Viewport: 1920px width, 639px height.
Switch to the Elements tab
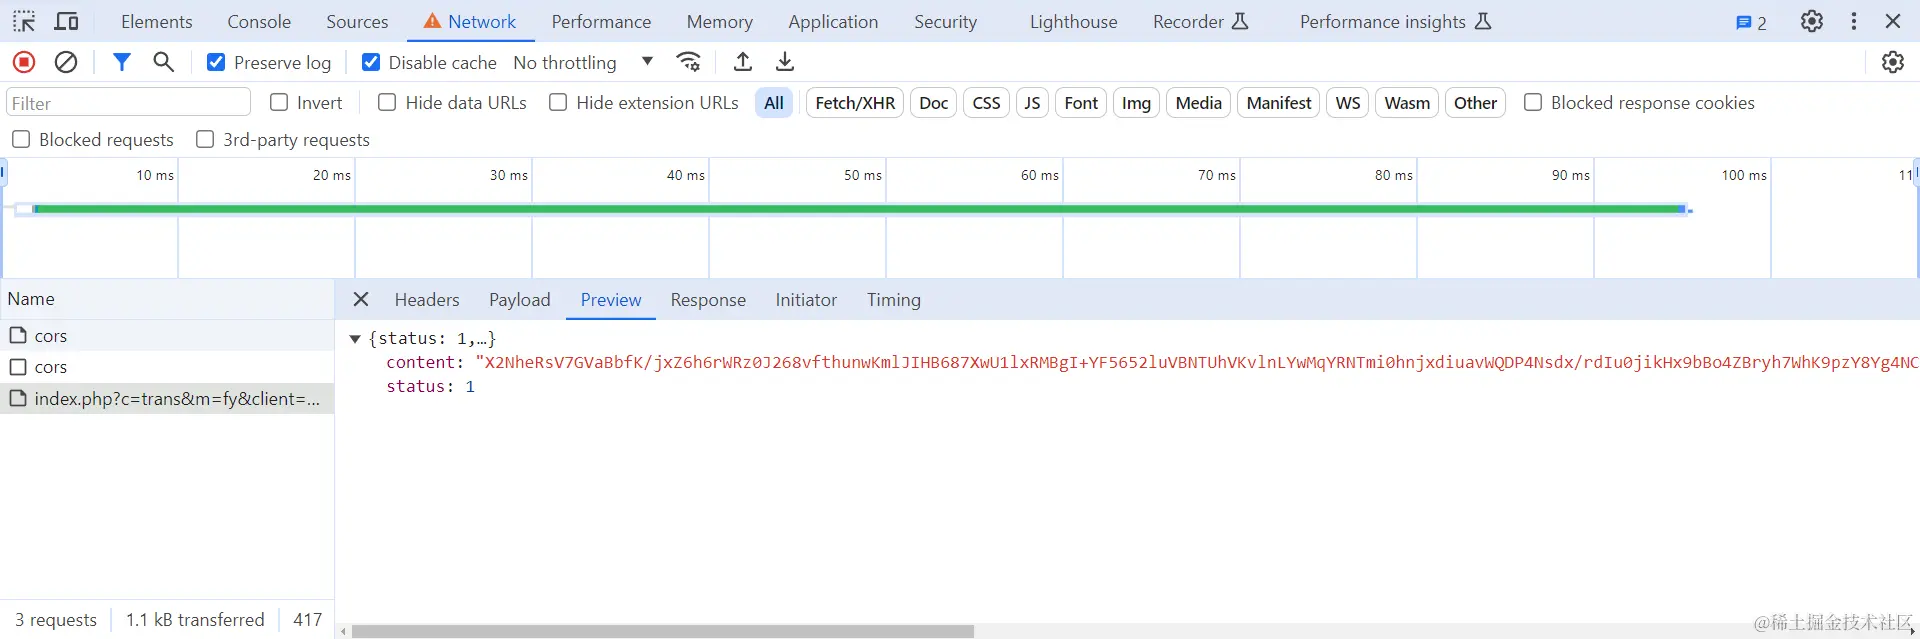(157, 21)
